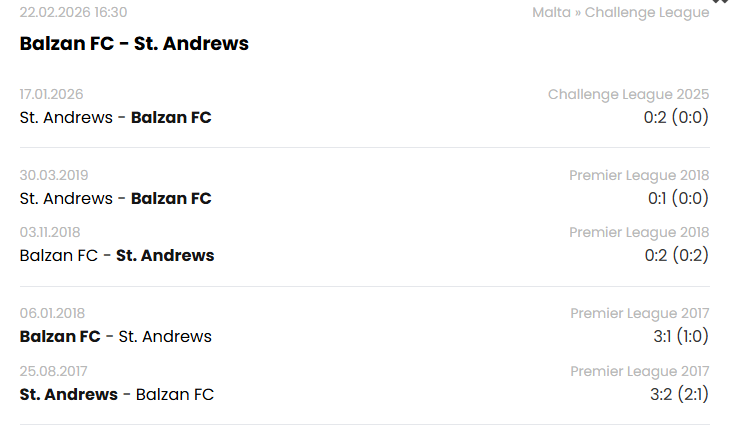Screen dimensions: 740x435
Task: Select the 30.03.2019 St. Andrews - Balzan FC match
Action: click(x=115, y=198)
